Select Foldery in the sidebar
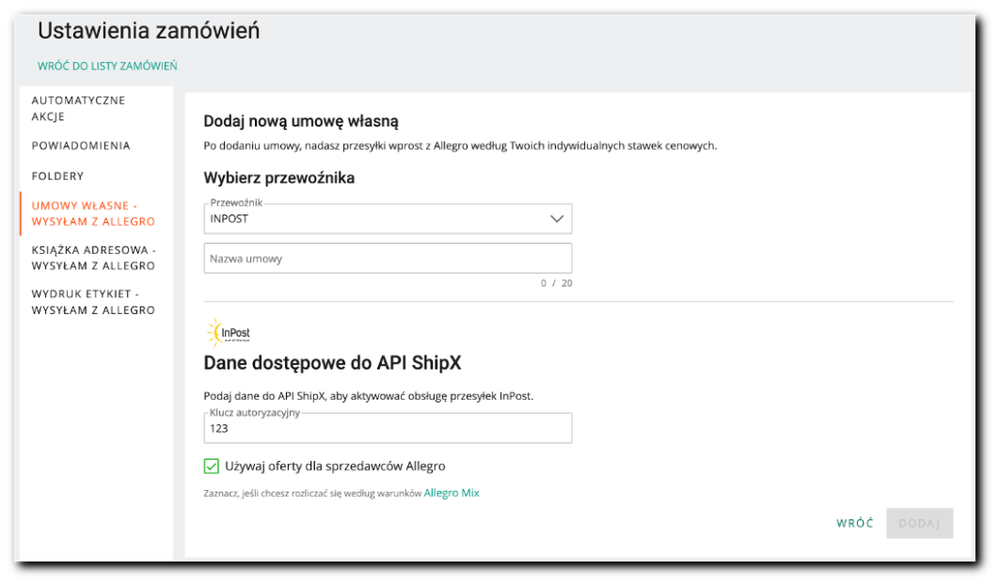The width and height of the screenshot is (999, 585). click(x=58, y=176)
